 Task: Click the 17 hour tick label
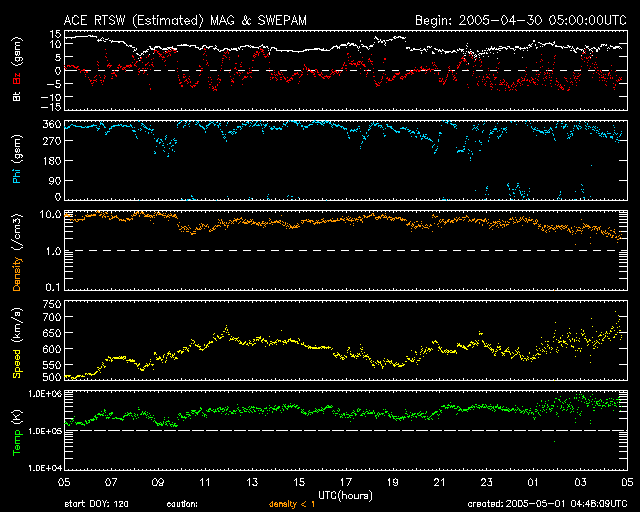pyautogui.click(x=346, y=482)
